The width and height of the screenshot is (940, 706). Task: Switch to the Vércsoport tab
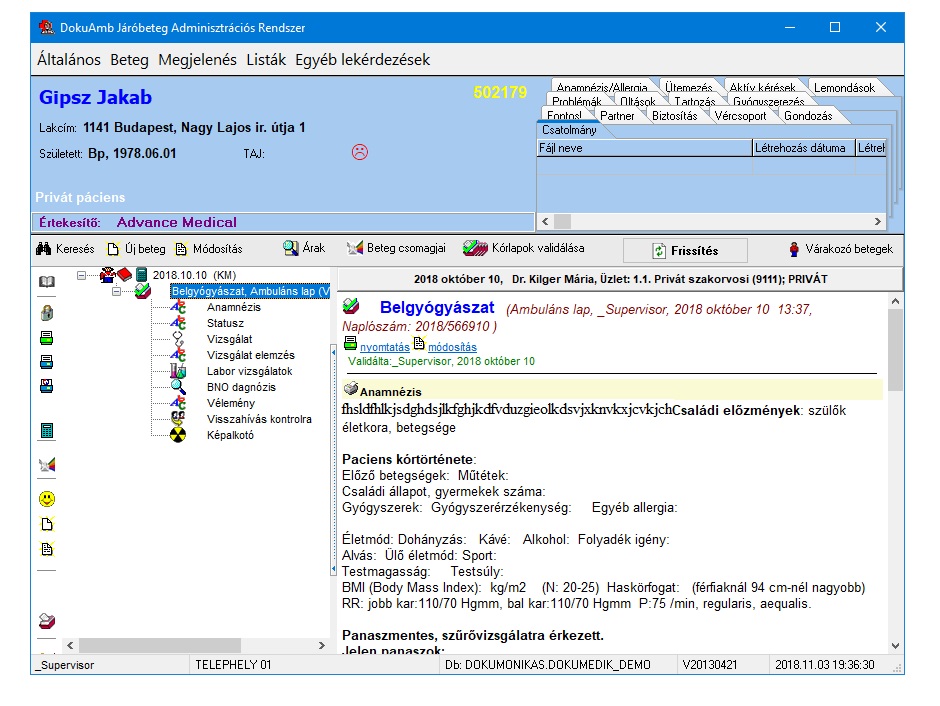pyautogui.click(x=740, y=116)
